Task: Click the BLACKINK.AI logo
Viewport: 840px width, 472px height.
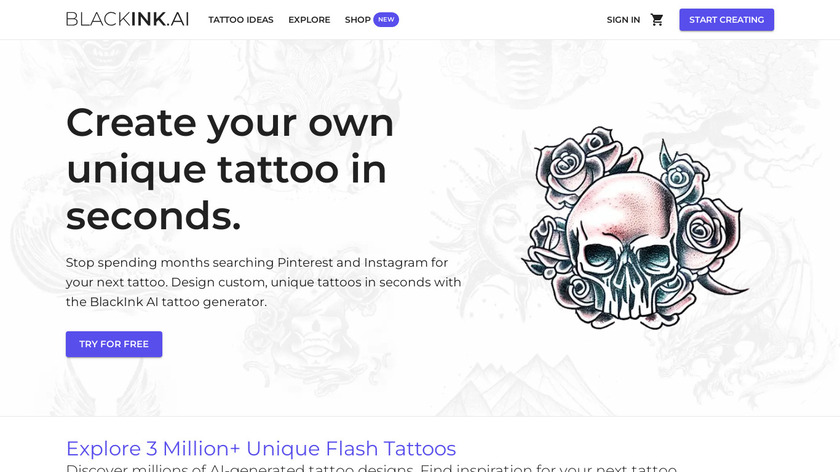Action: pos(128,19)
